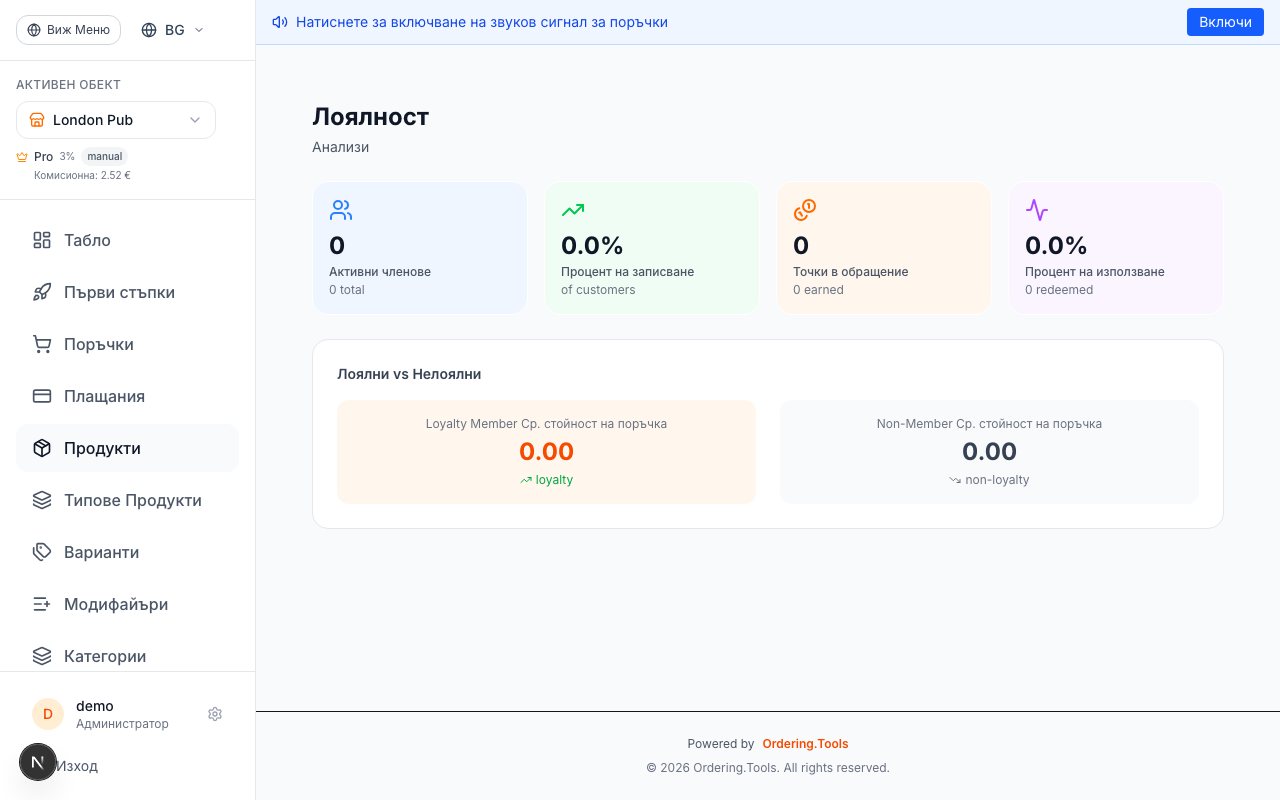Click the speaker icon in the notification banner
1280x800 pixels.
point(279,21)
